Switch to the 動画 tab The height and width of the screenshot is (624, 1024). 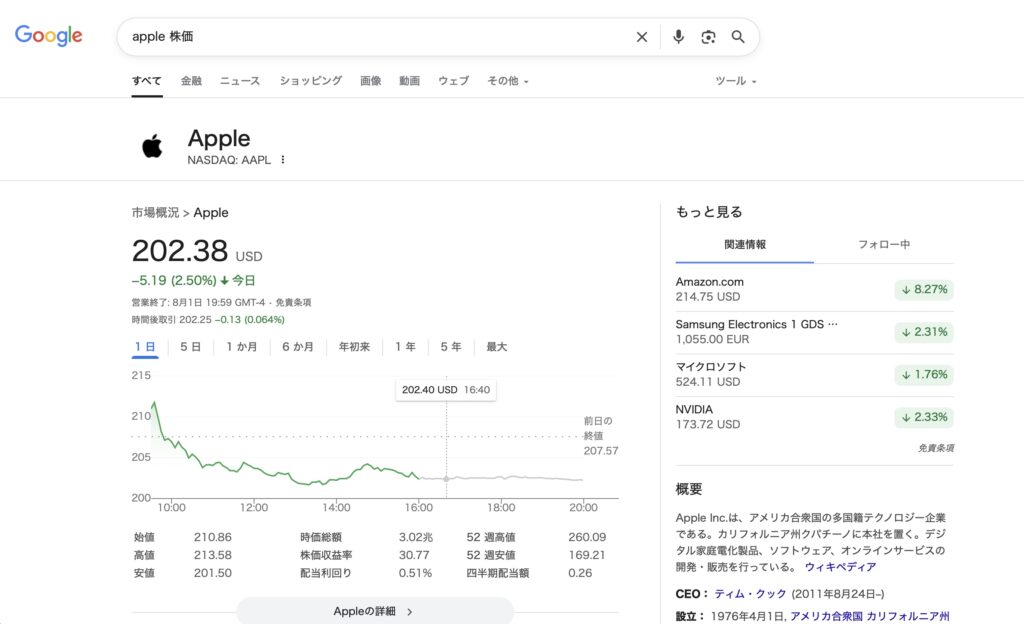[409, 81]
